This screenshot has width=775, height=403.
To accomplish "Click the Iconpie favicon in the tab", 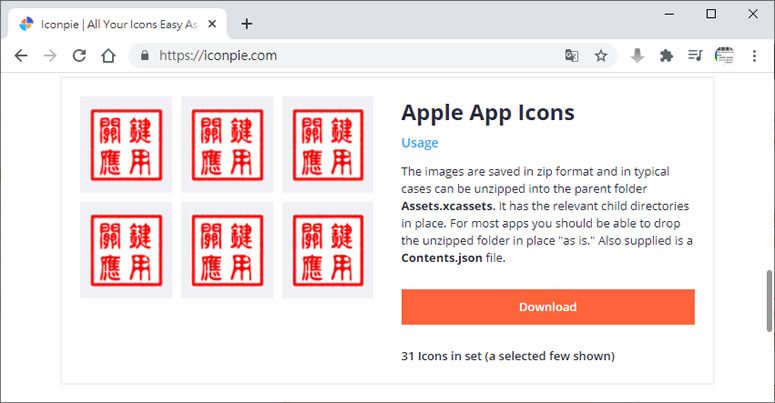I will [26, 24].
